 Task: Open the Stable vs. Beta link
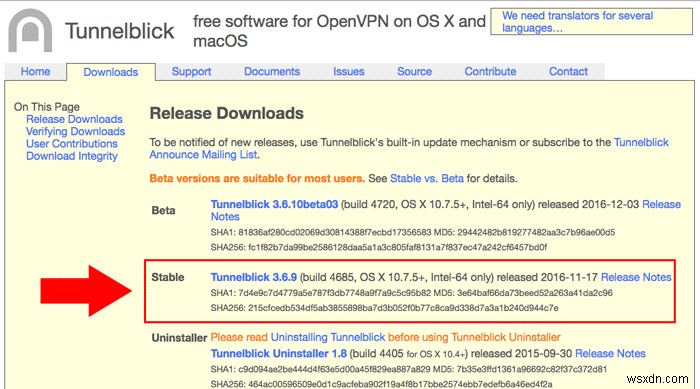click(x=427, y=178)
